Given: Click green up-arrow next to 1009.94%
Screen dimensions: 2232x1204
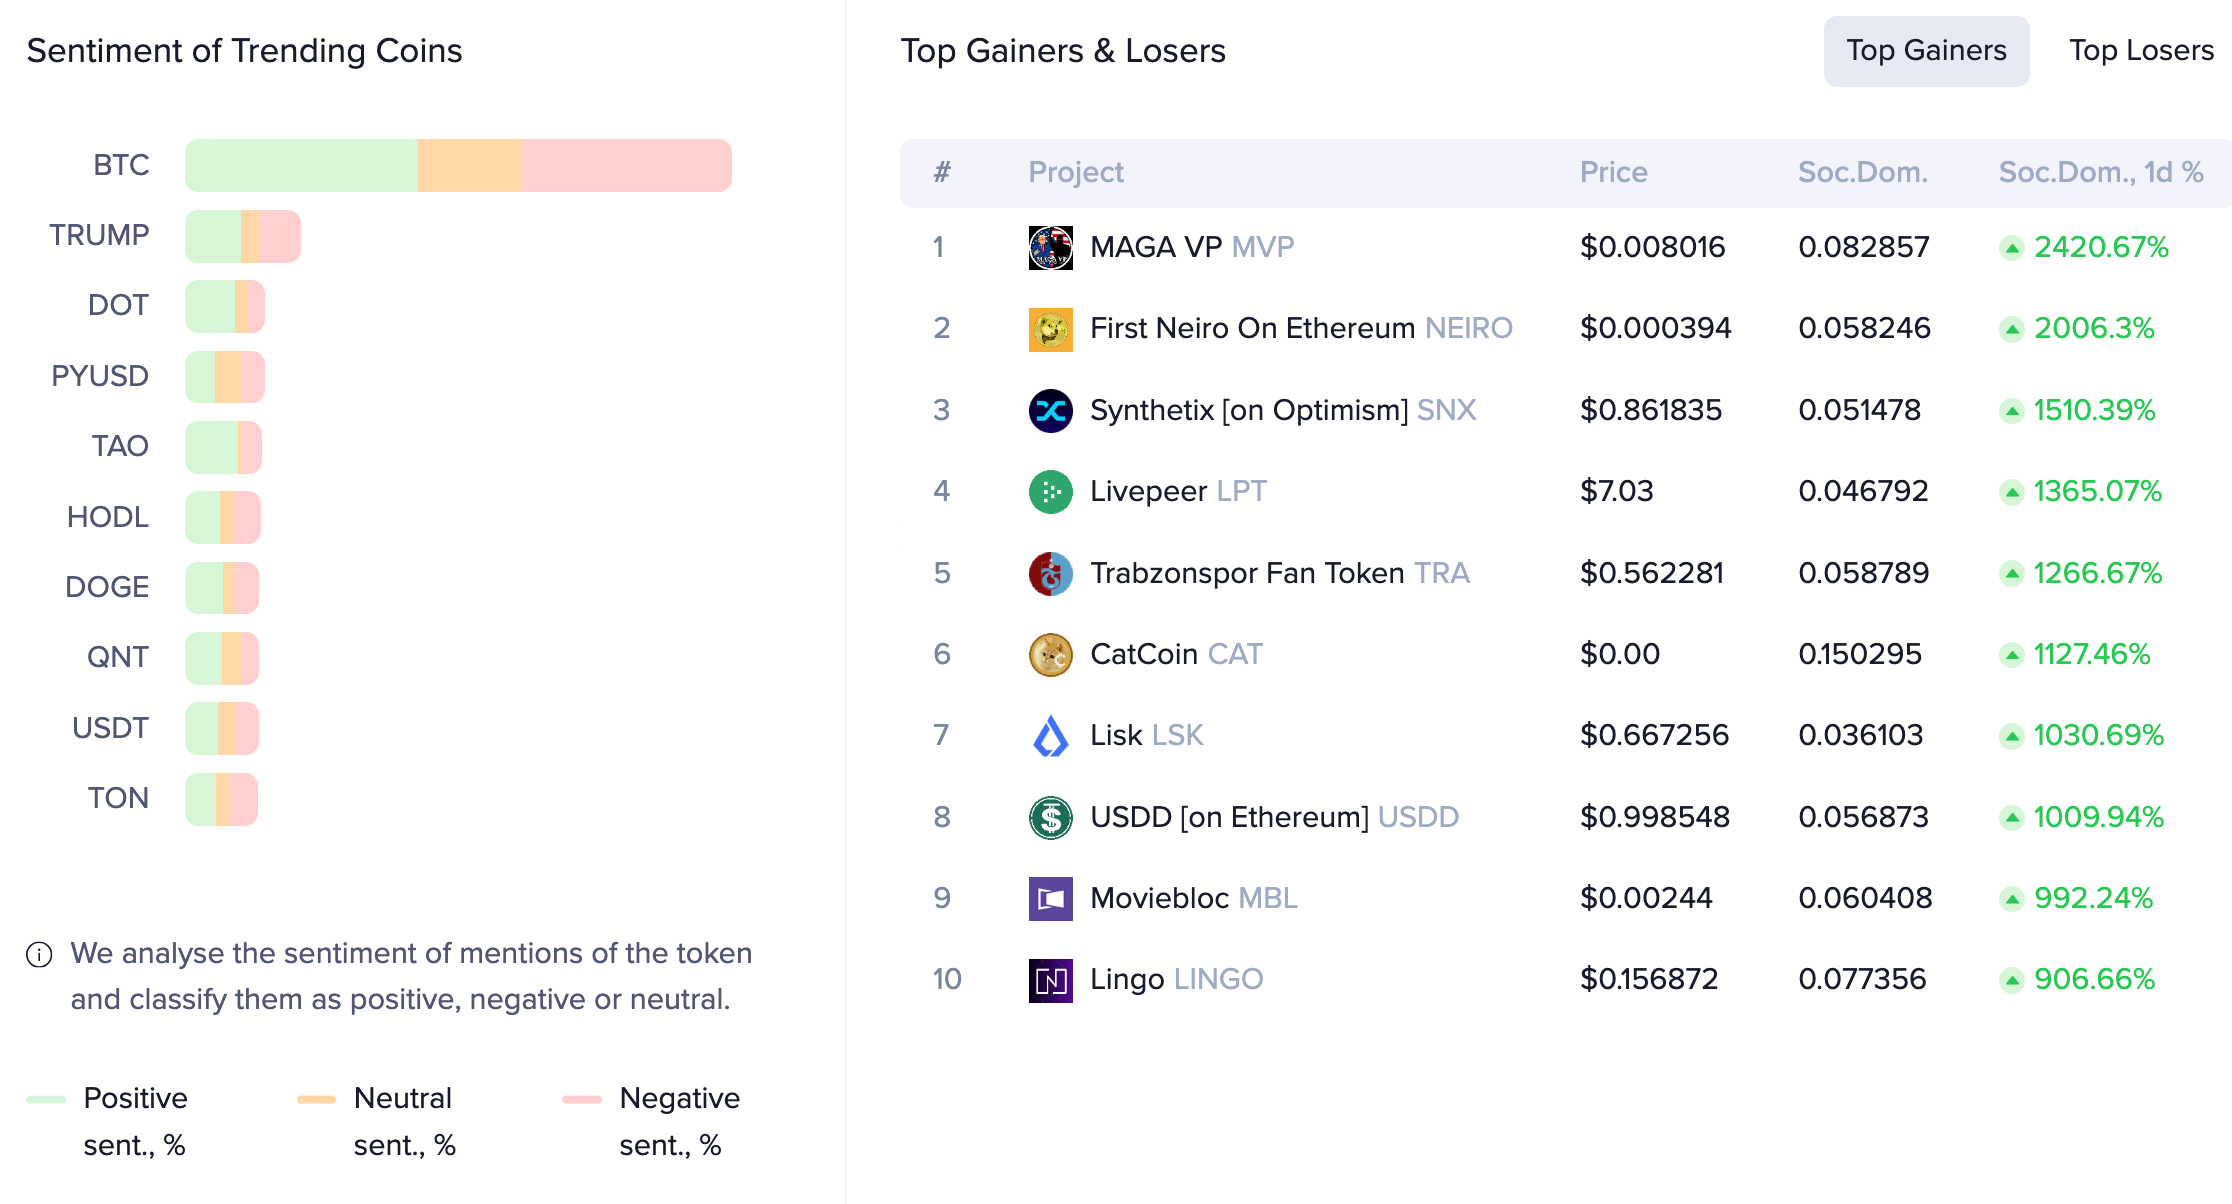Looking at the screenshot, I should 2011,818.
